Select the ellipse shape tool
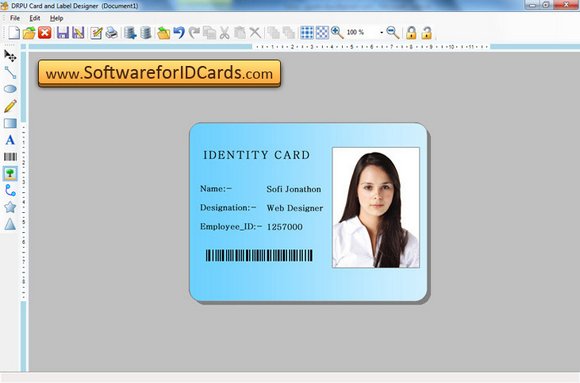This screenshot has width=580, height=383. click(x=10, y=89)
